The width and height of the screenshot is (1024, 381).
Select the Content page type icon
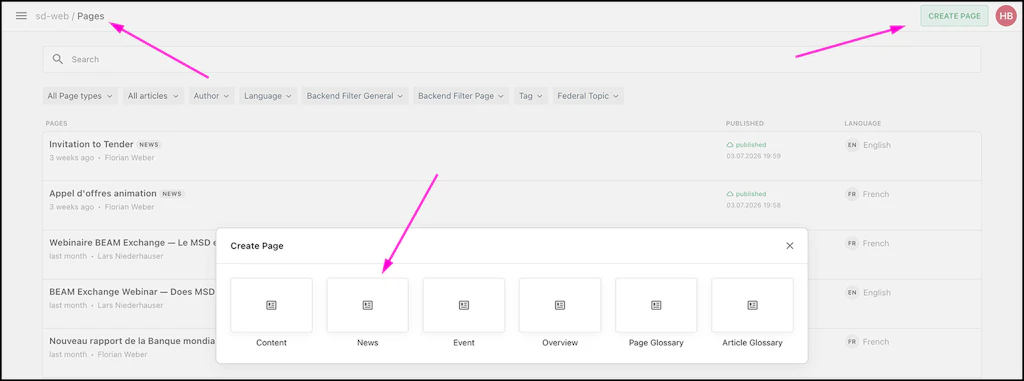(x=272, y=305)
